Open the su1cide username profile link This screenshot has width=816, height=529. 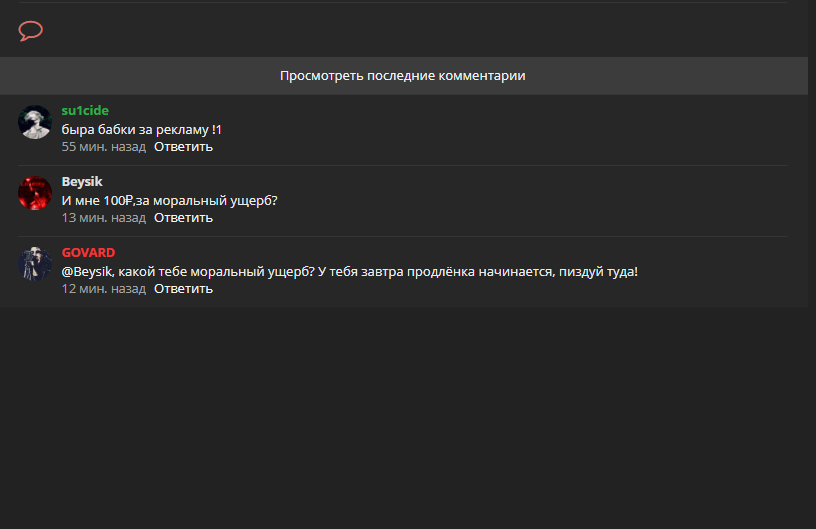85,111
